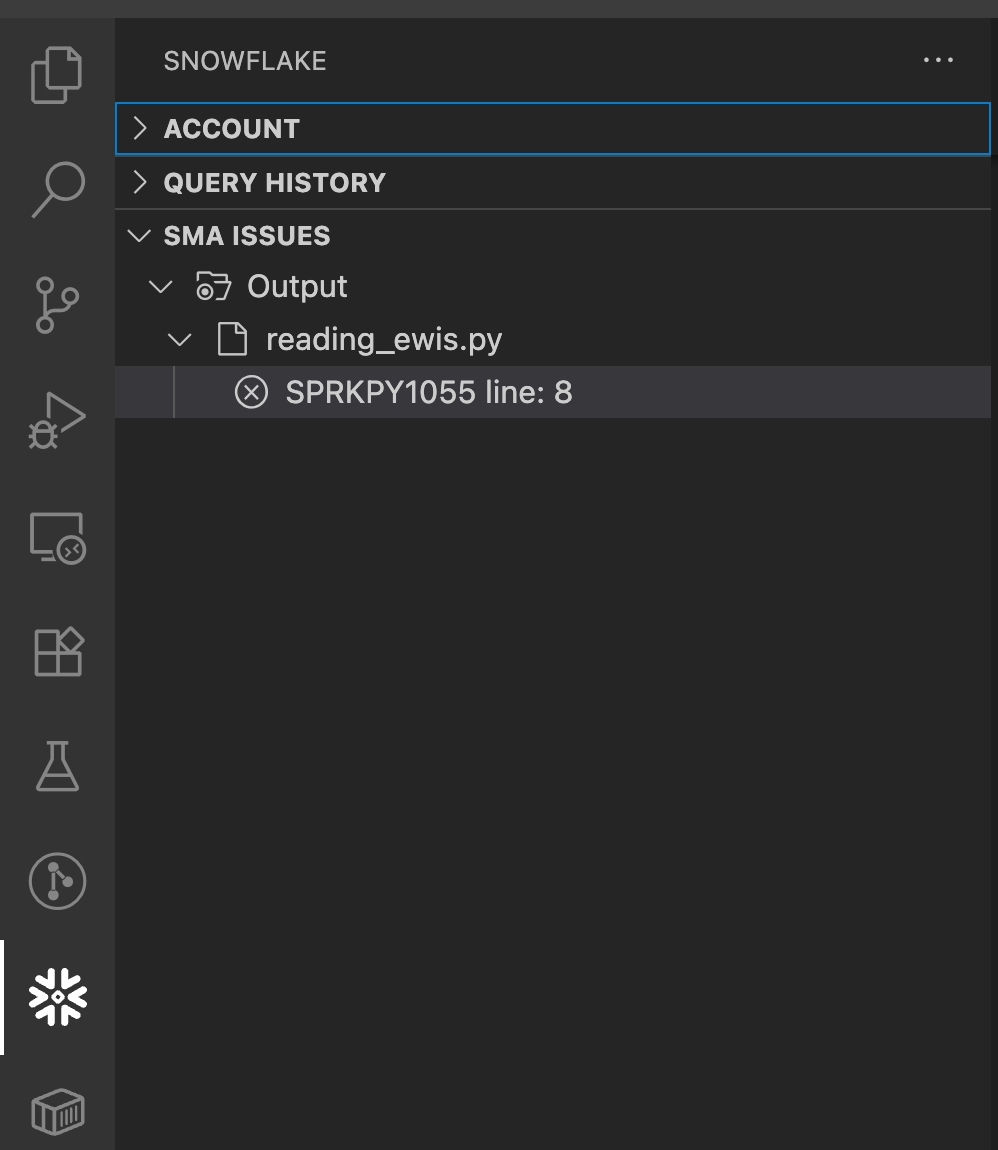The width and height of the screenshot is (998, 1150).
Task: Expand the ACCOUNT section
Action: (231, 129)
